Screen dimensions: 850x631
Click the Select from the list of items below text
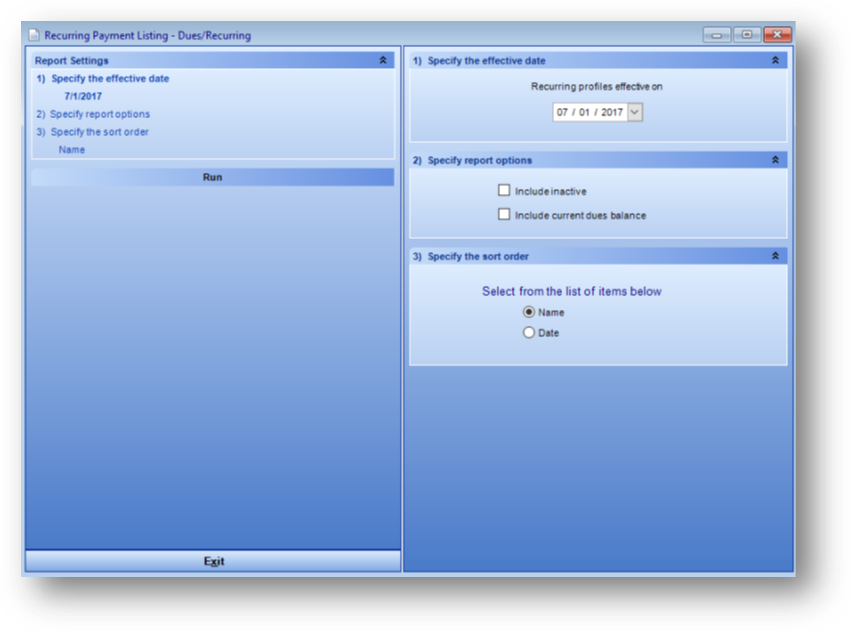coord(572,291)
